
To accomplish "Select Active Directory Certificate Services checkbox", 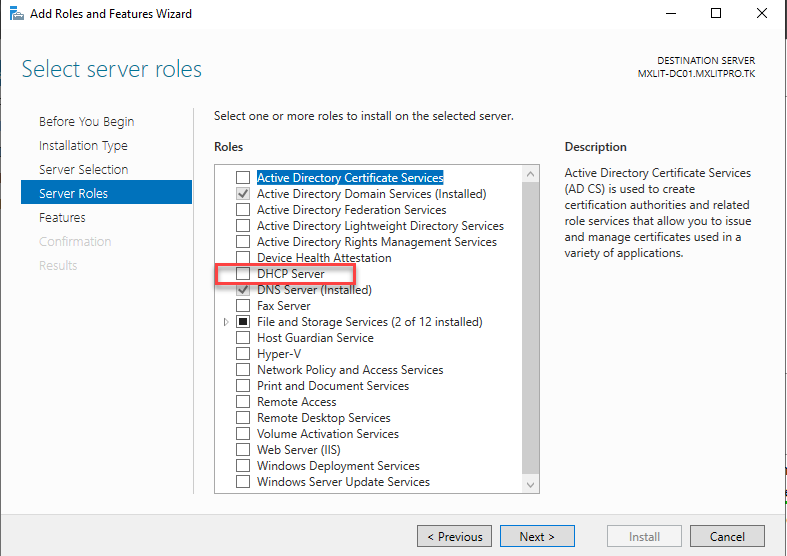I will click(x=243, y=178).
